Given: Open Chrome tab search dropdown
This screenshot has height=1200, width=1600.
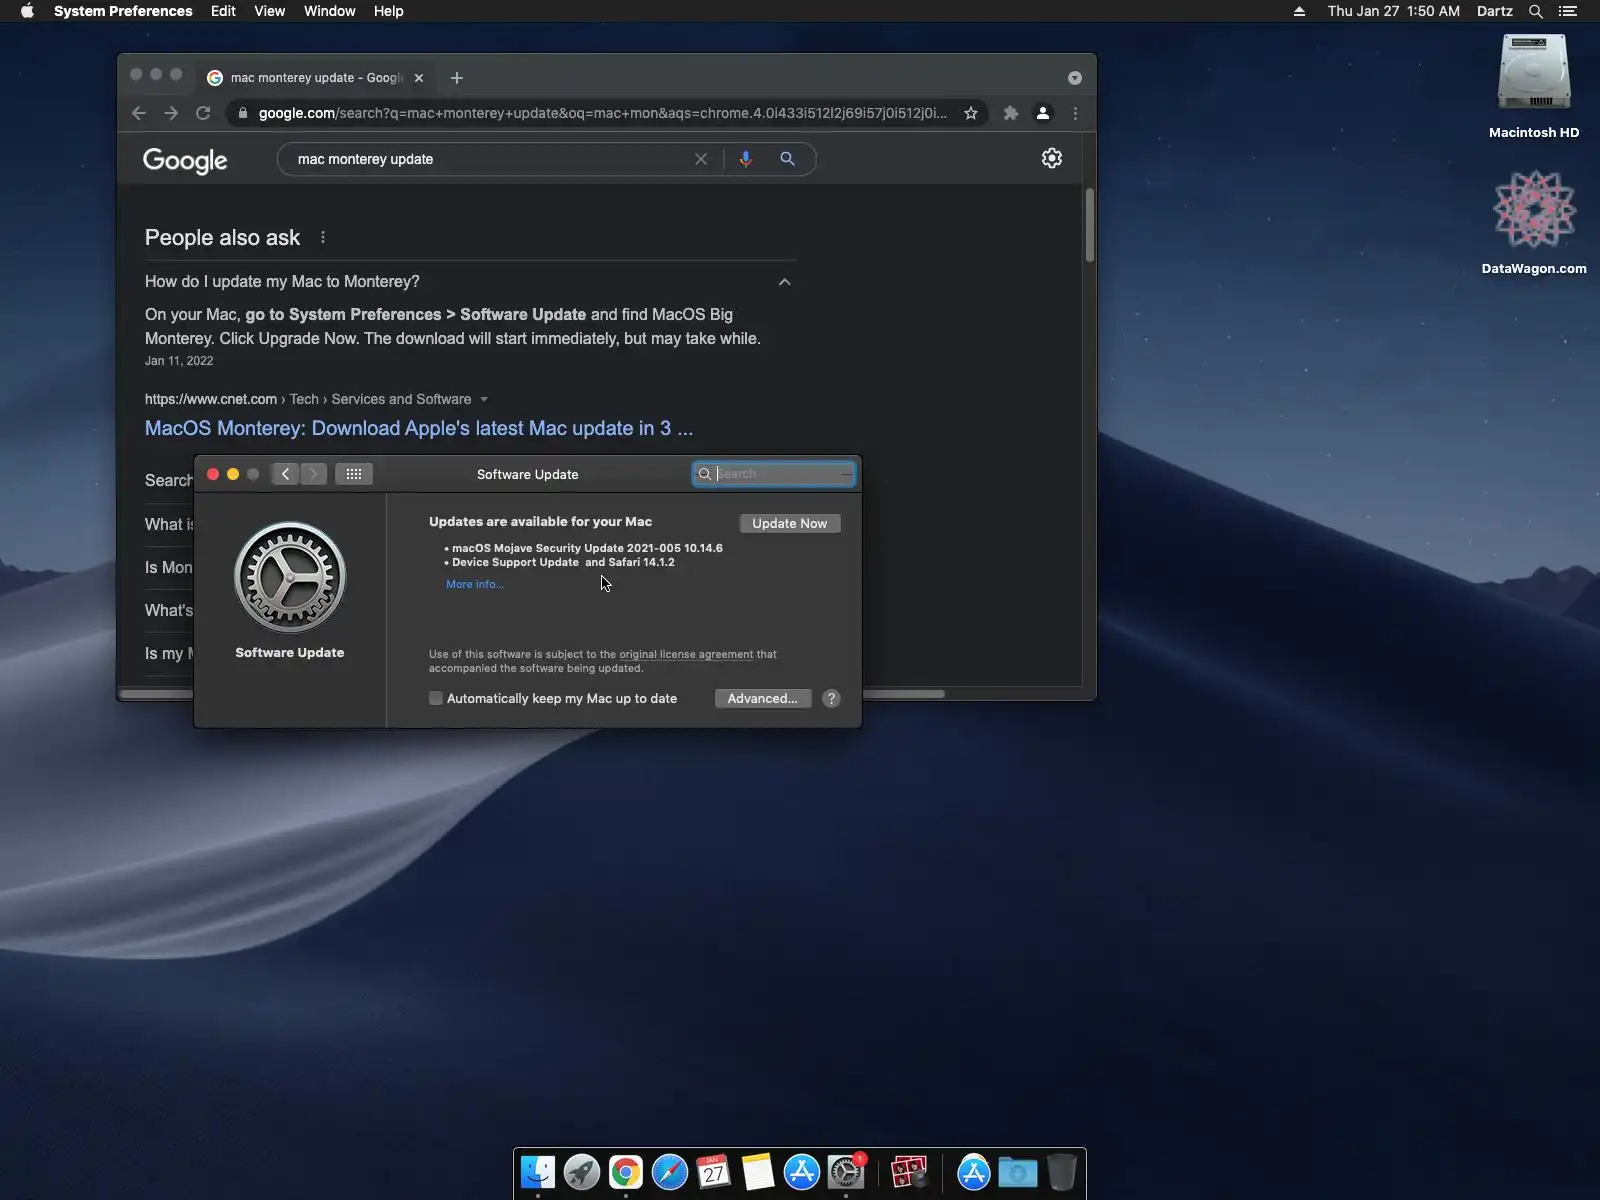Looking at the screenshot, I should coord(1075,78).
